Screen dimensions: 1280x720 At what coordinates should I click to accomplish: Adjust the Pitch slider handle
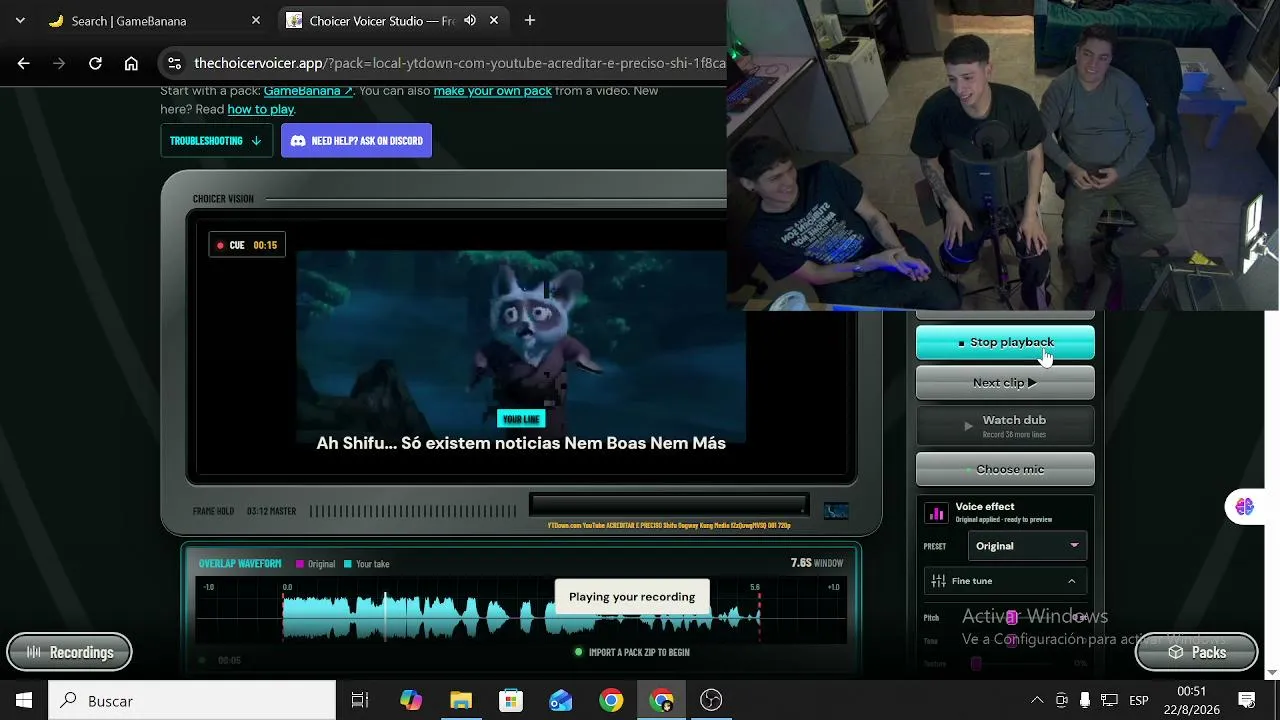pos(1012,617)
